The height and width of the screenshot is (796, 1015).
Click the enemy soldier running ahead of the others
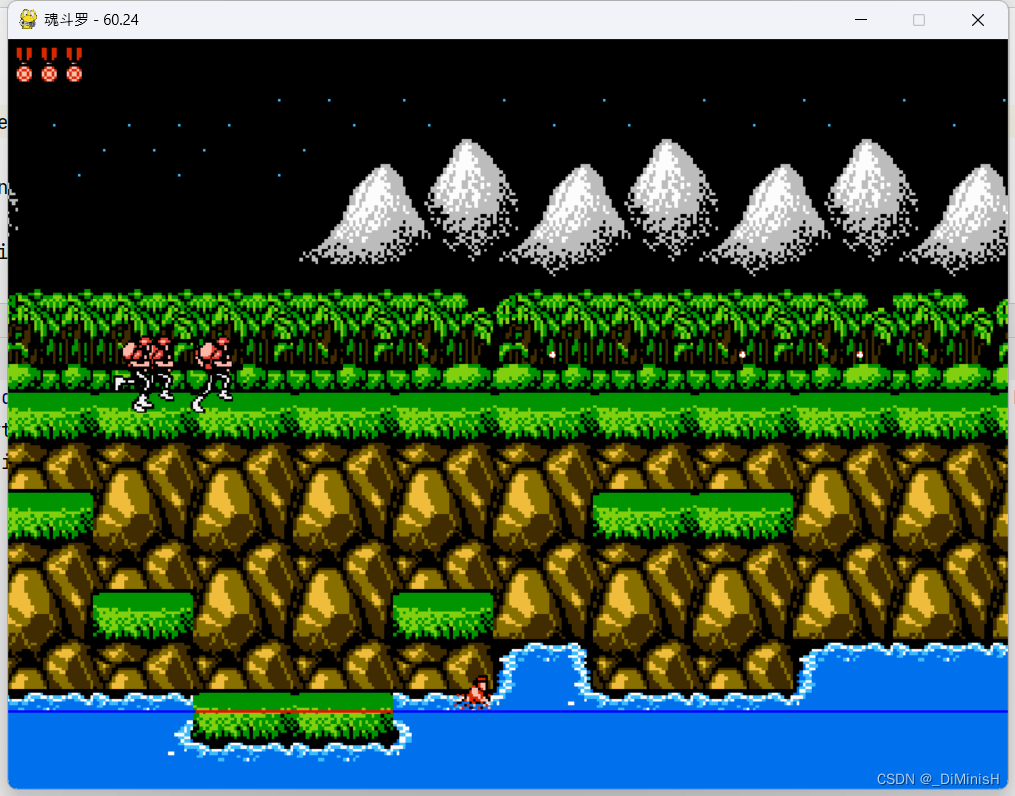click(x=213, y=374)
